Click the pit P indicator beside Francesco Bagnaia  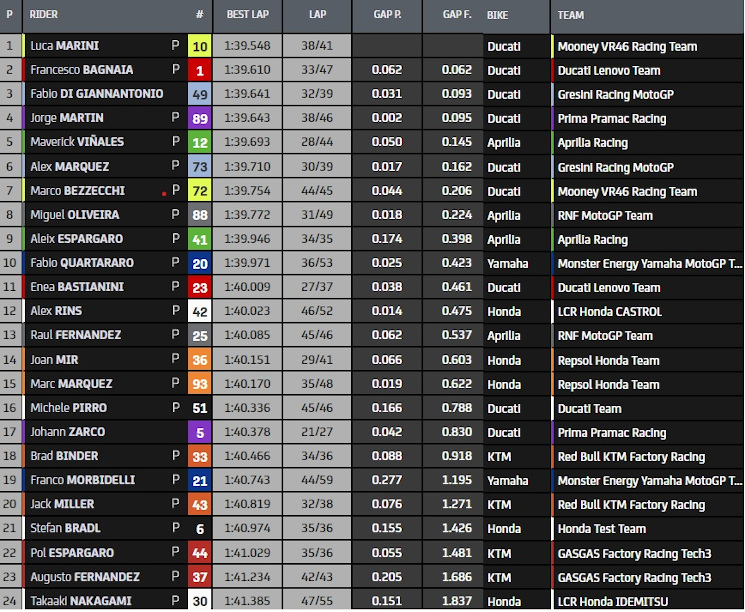pyautogui.click(x=176, y=70)
